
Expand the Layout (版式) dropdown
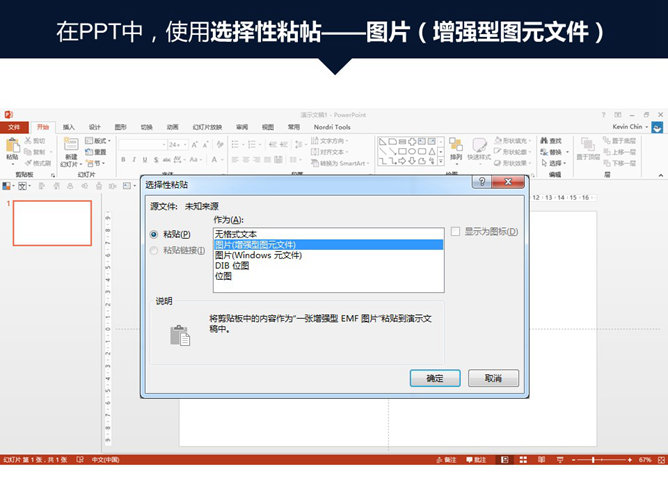point(99,141)
